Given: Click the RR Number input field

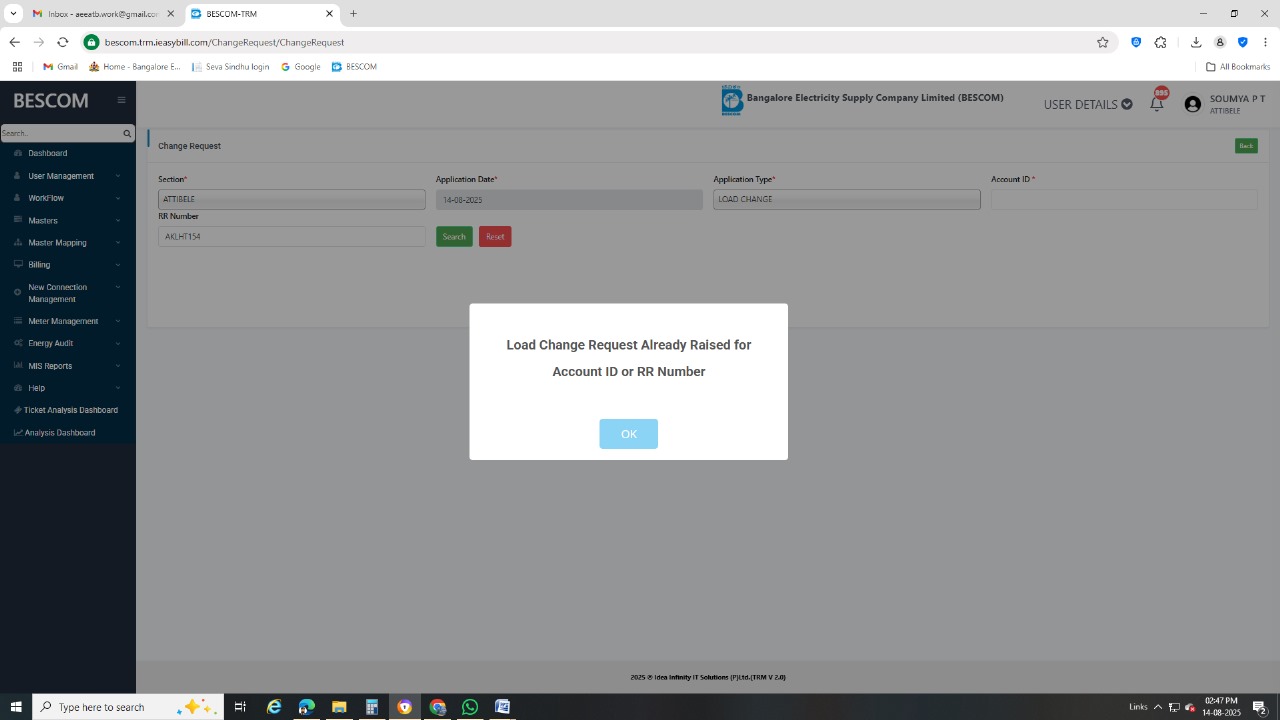Looking at the screenshot, I should click(x=292, y=236).
